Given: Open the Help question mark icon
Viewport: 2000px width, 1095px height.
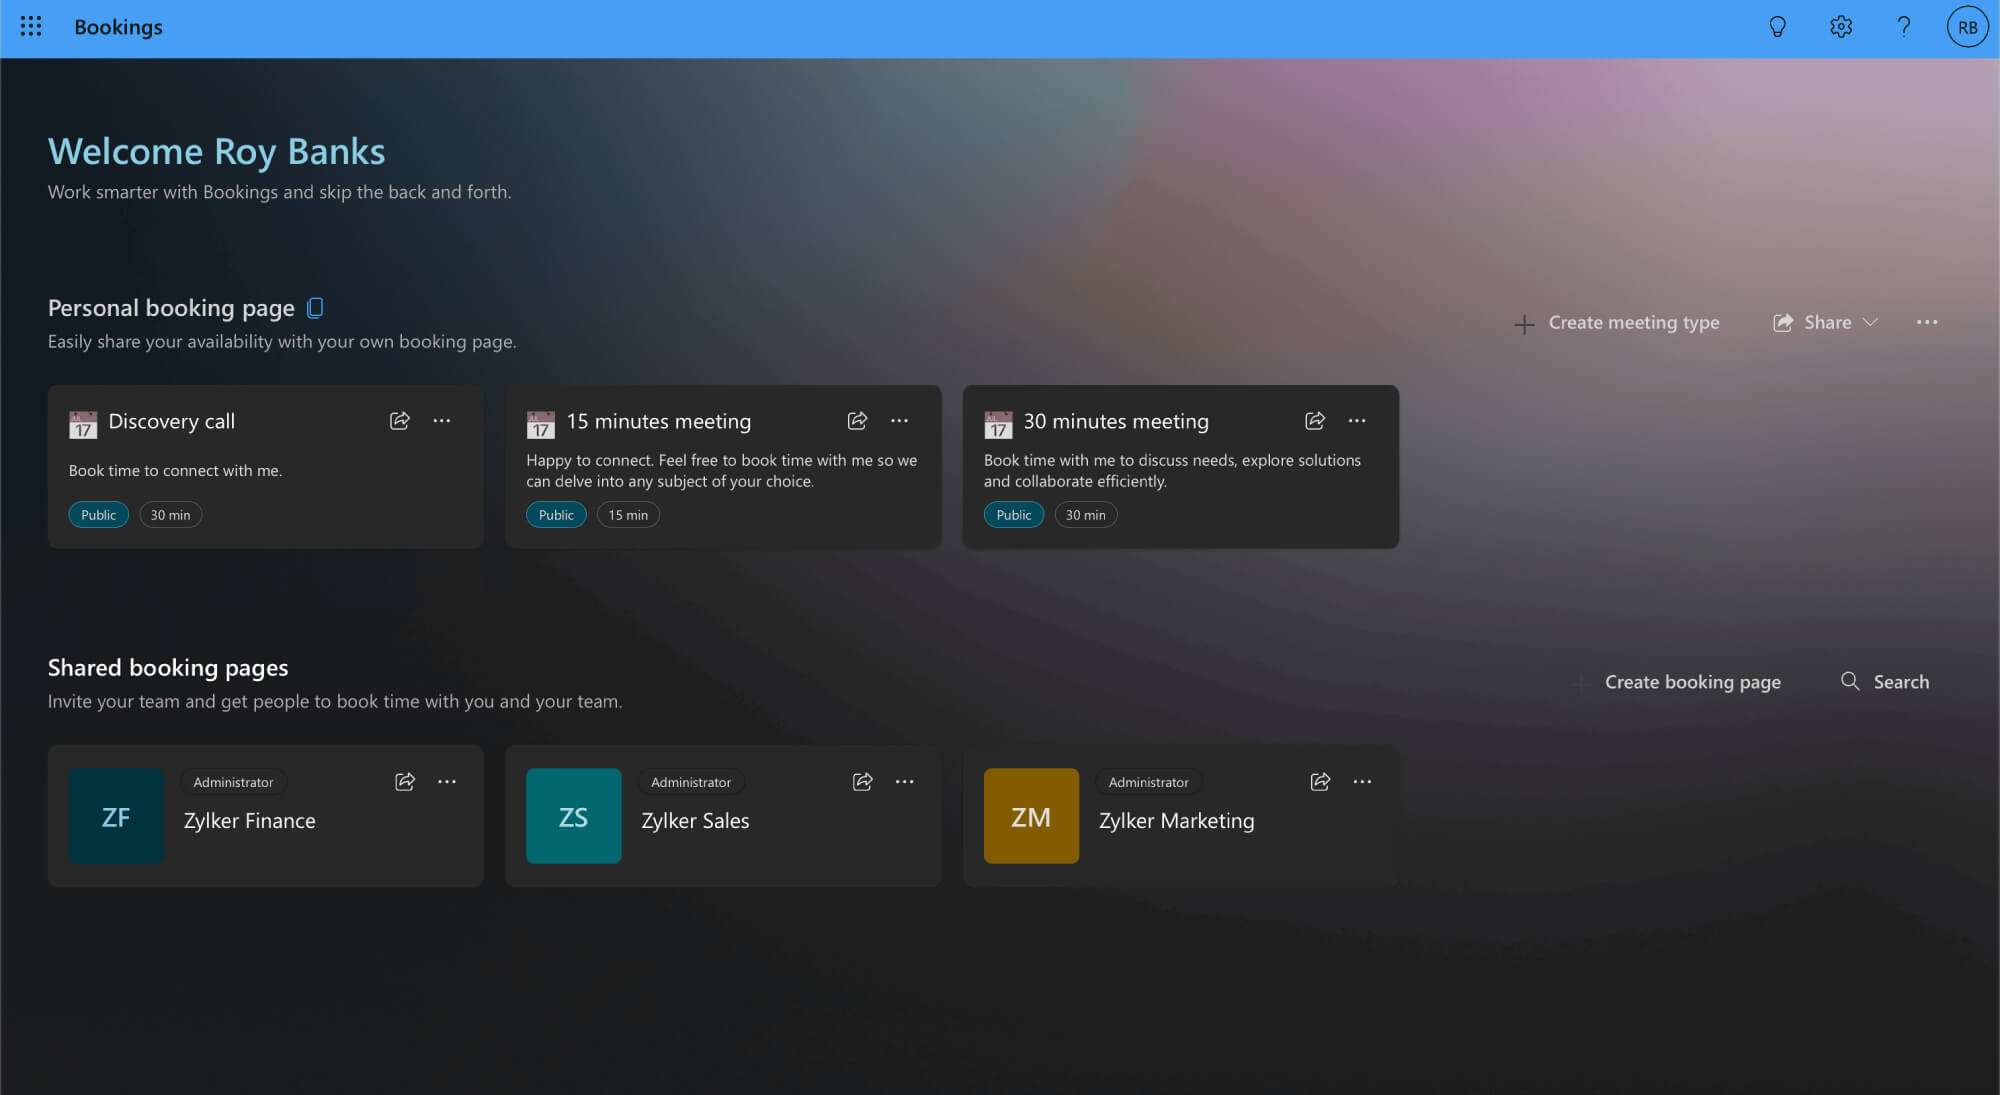Looking at the screenshot, I should (x=1904, y=27).
